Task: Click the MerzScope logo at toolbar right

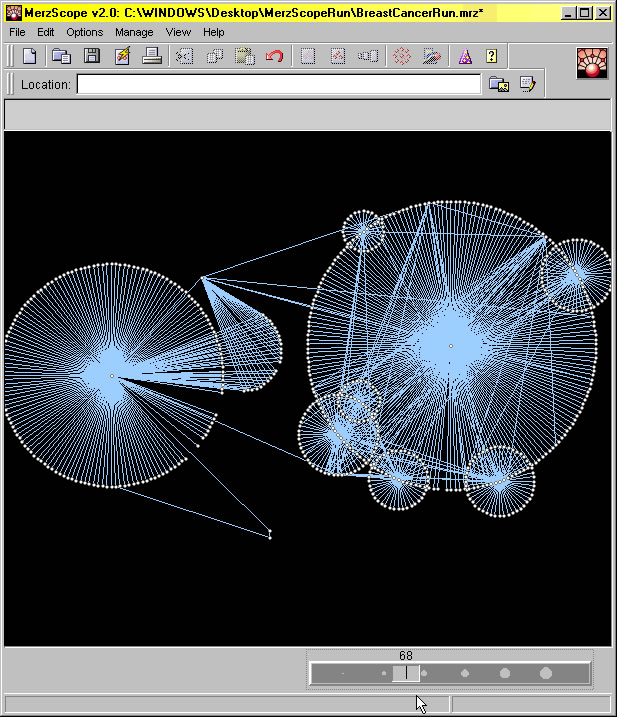Action: tap(594, 62)
